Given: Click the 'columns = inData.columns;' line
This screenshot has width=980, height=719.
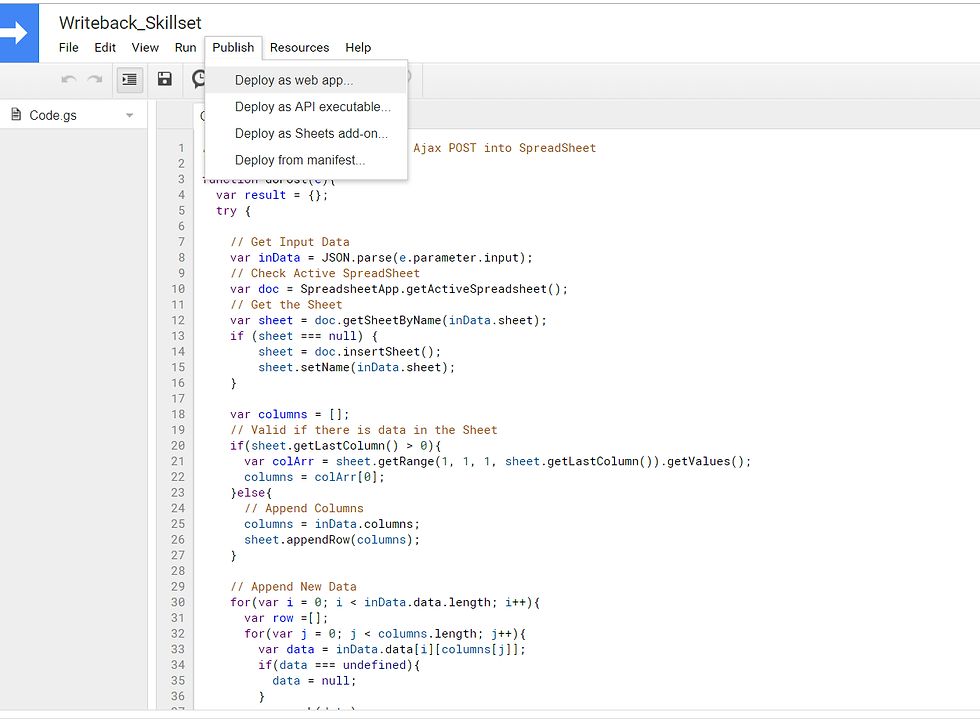Looking at the screenshot, I should point(332,524).
